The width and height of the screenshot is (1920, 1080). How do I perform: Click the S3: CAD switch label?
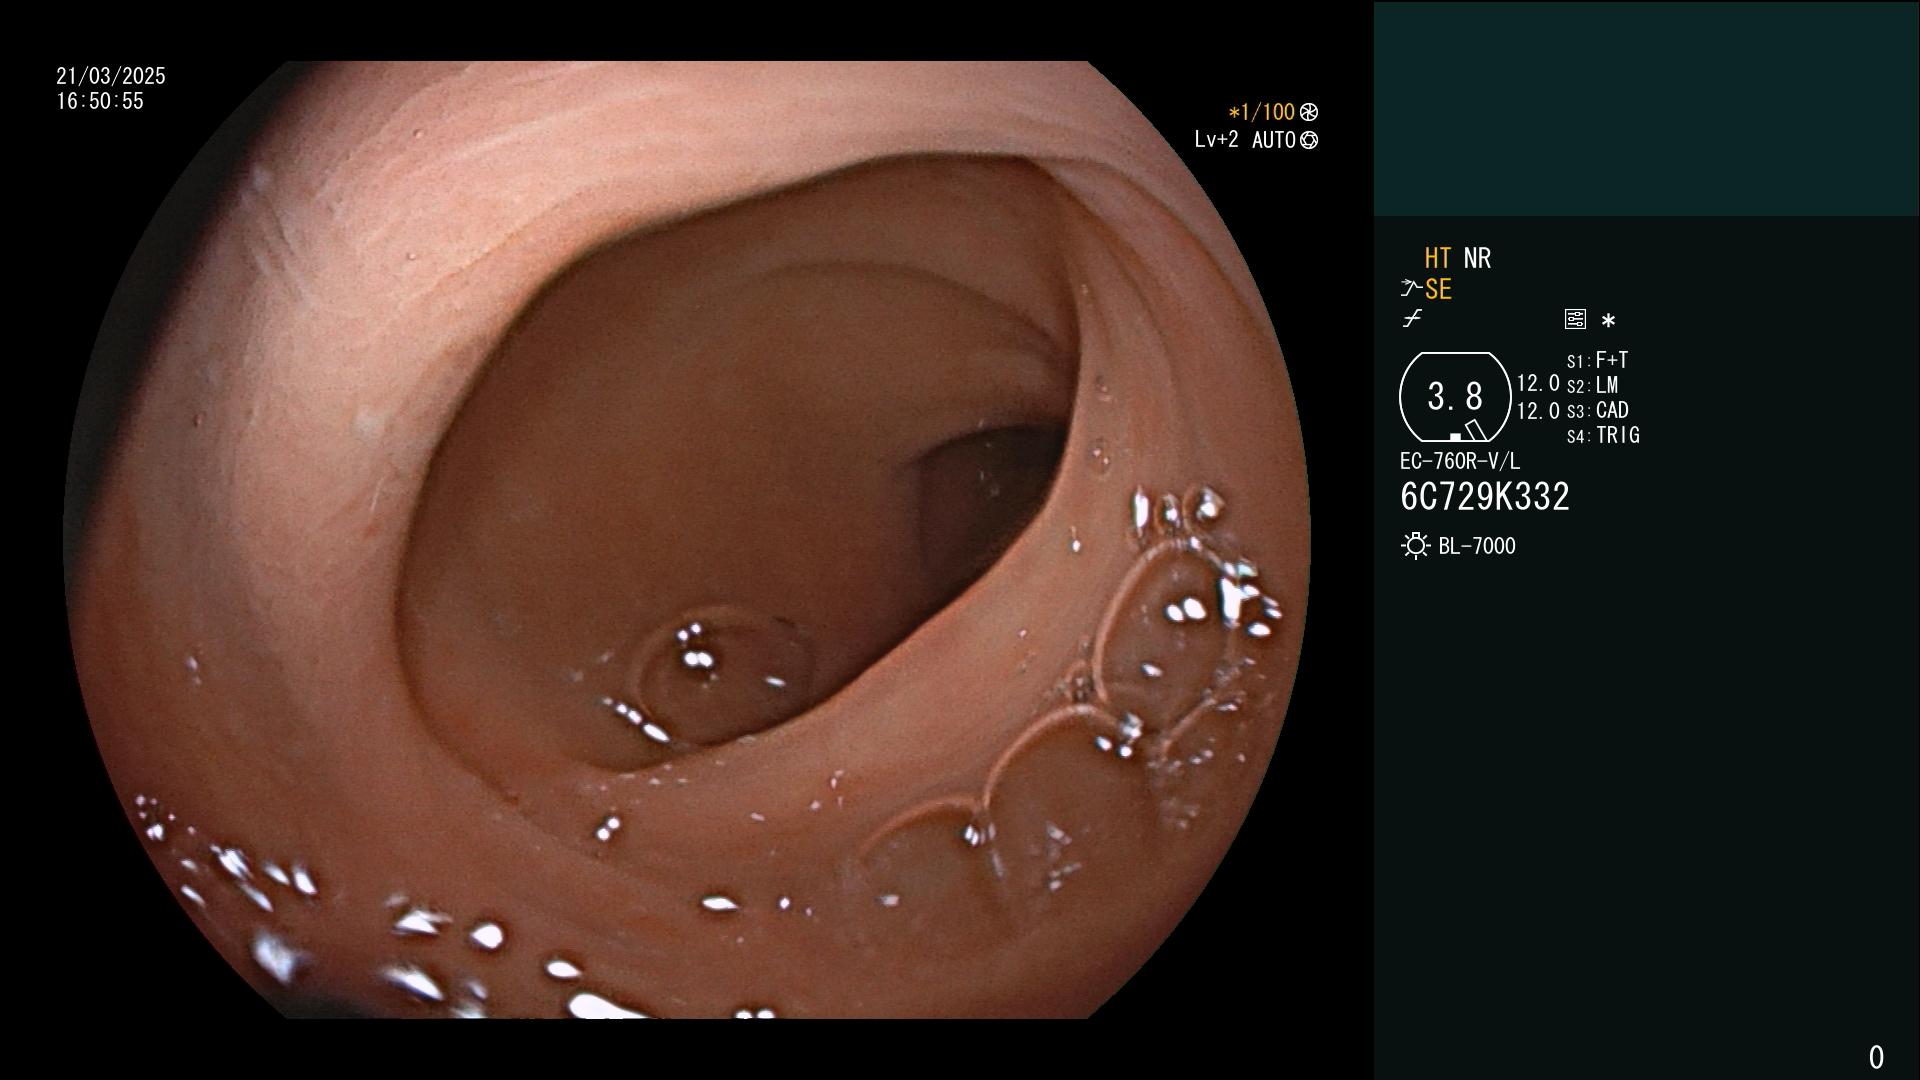pyautogui.click(x=1598, y=410)
